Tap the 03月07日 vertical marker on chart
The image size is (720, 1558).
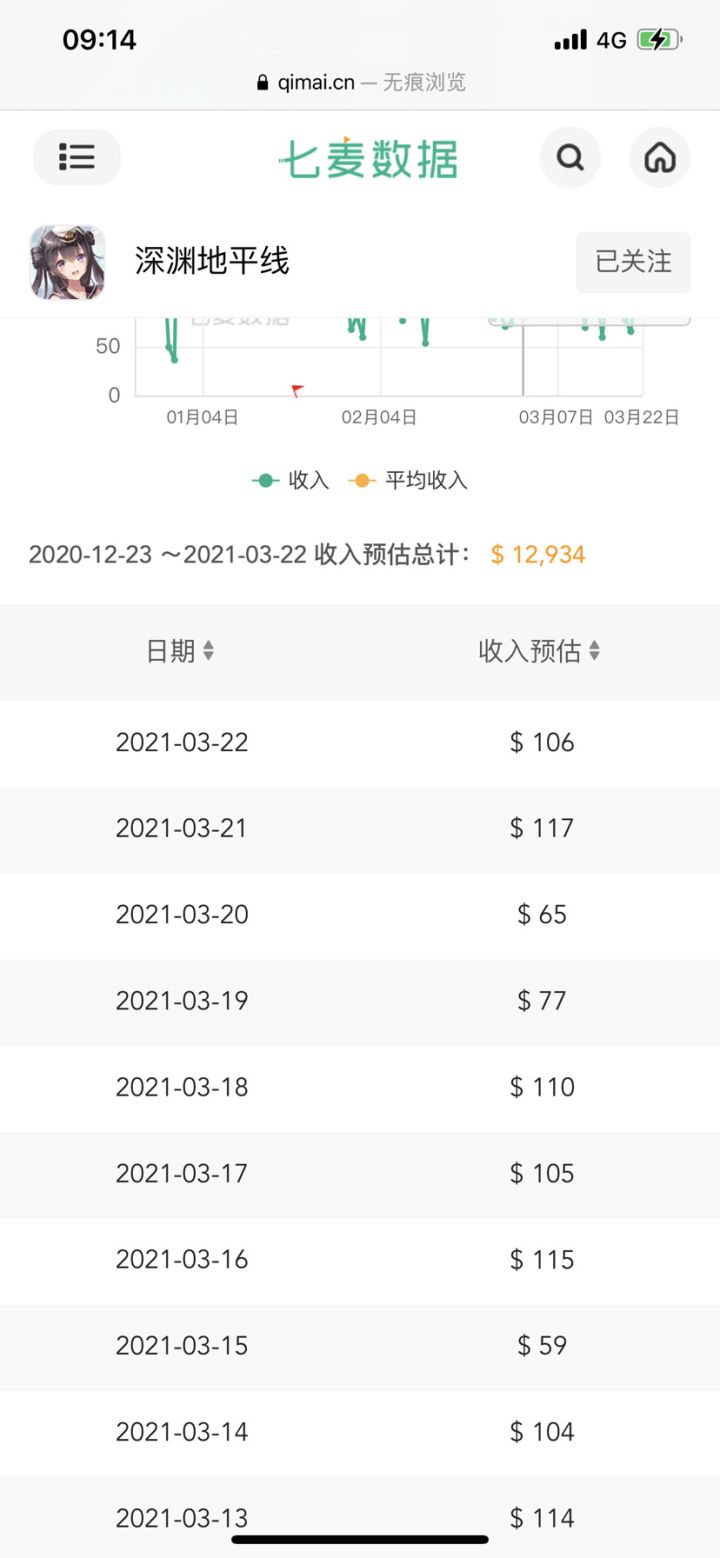pyautogui.click(x=523, y=358)
